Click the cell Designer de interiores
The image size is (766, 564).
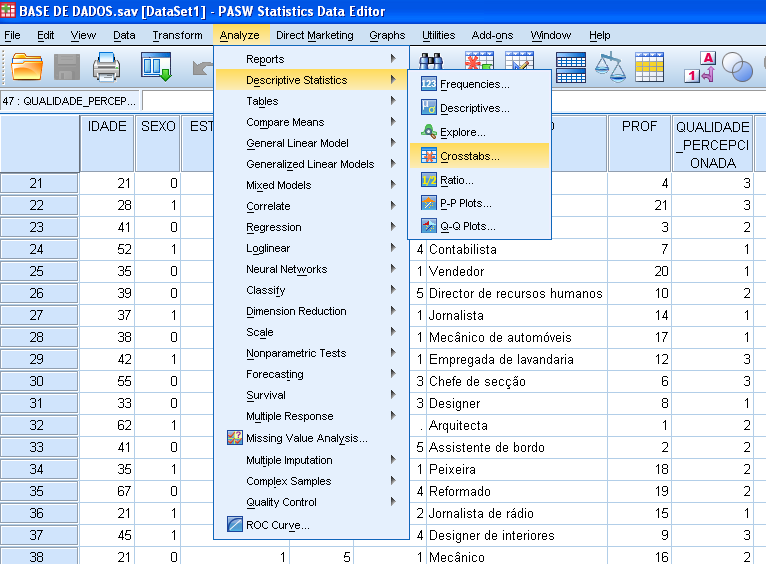[x=517, y=535]
